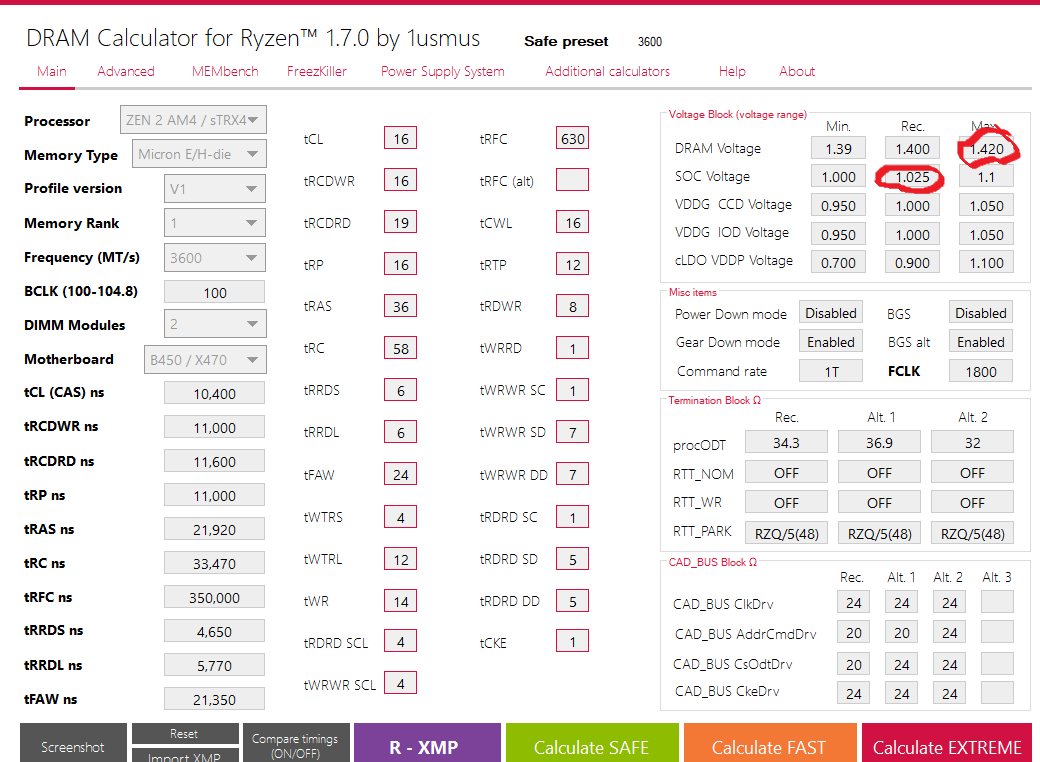
Task: Open the Profile version dropdown
Action: 215,188
